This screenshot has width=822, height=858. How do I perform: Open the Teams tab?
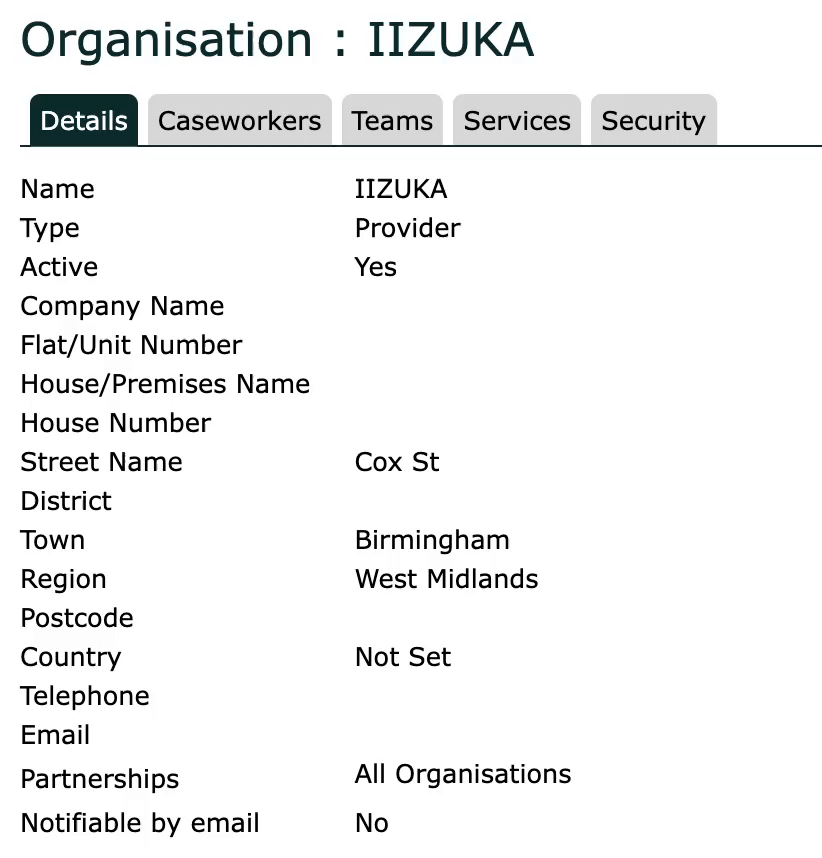pos(392,121)
